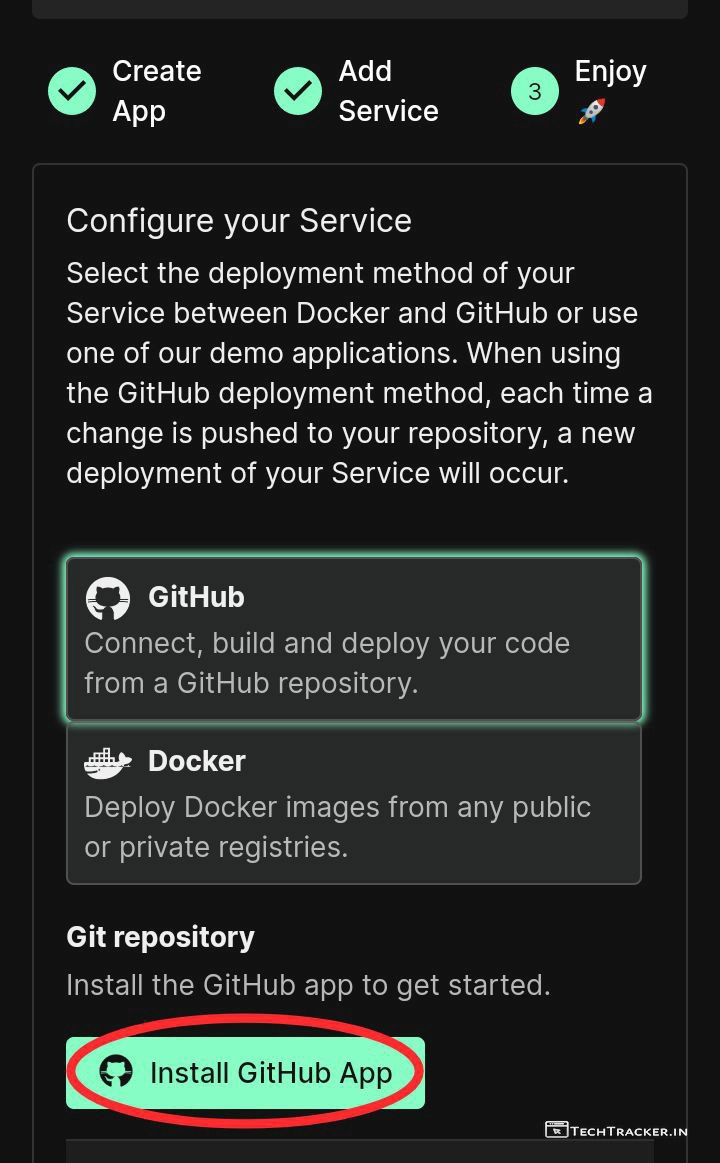Open the Enjoy step label
Screen dimensions: 720x1163
(610, 72)
